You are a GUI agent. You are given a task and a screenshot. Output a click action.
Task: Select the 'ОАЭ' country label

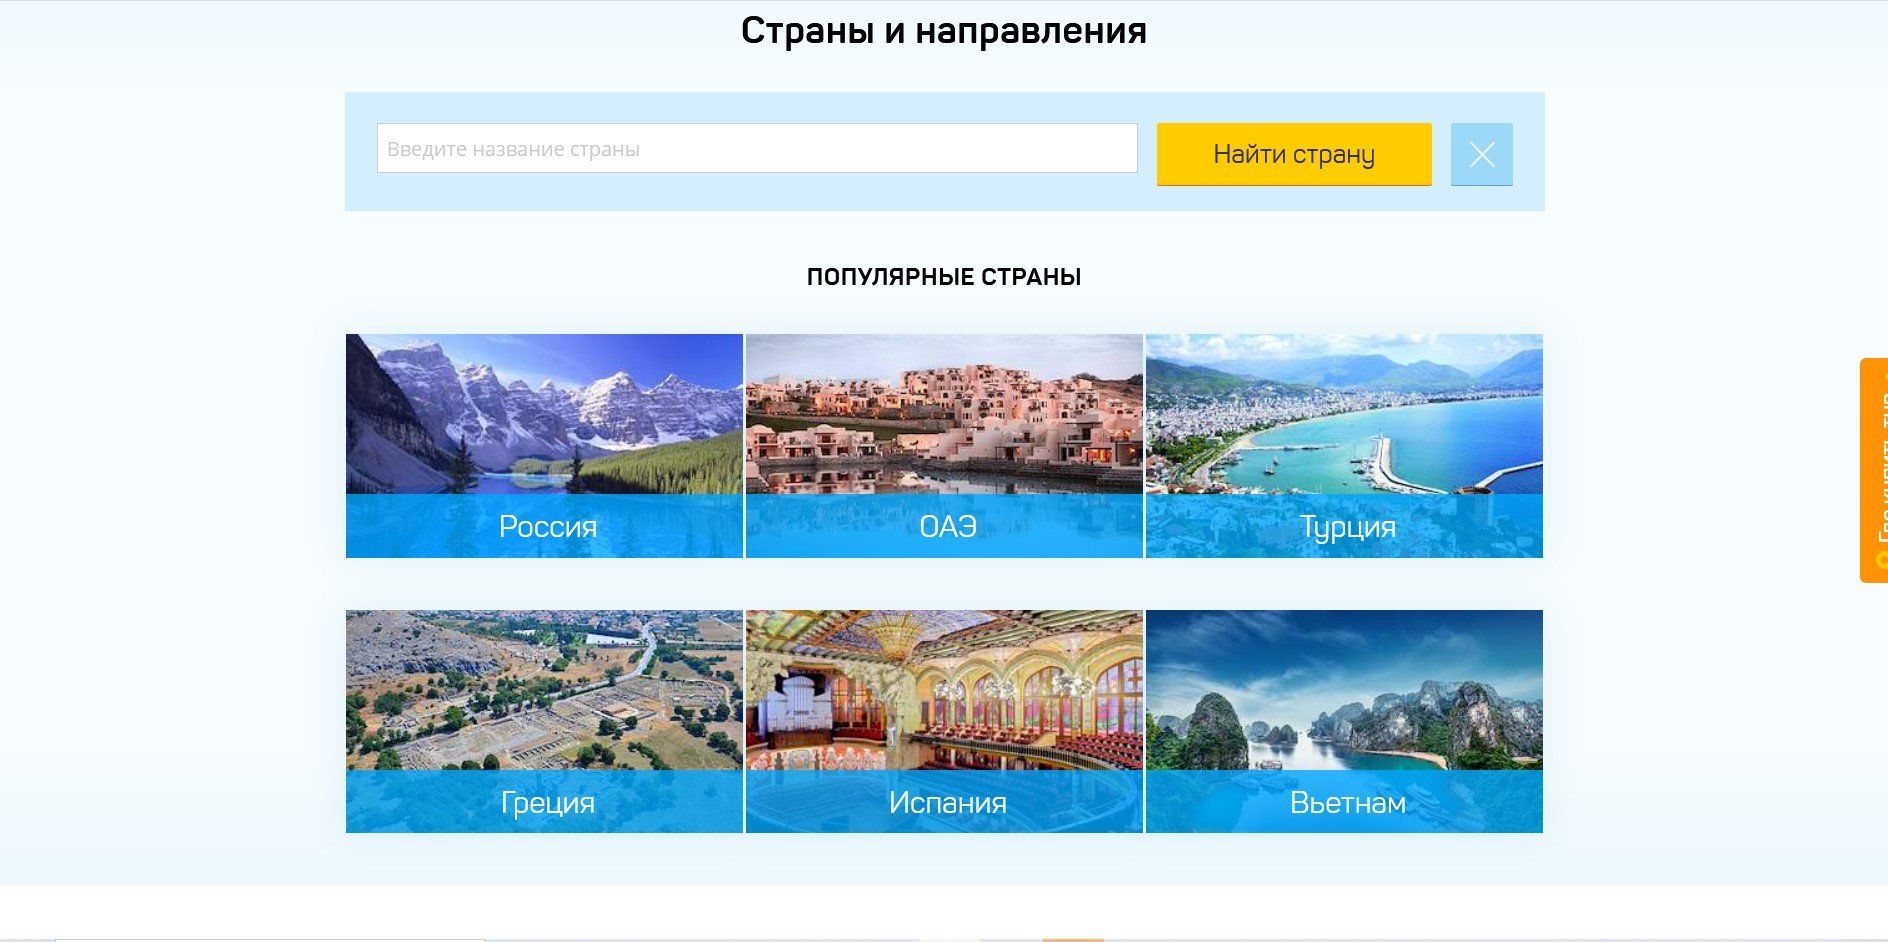click(947, 526)
